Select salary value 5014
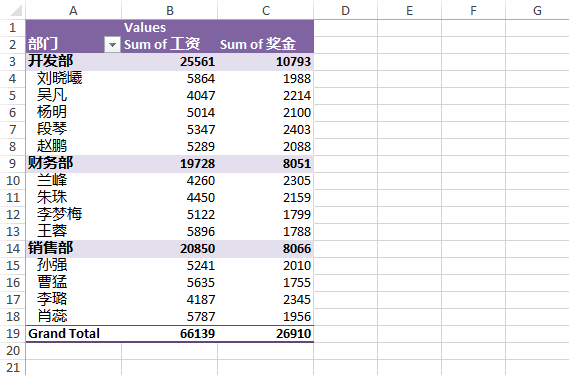Image resolution: width=569 pixels, height=375 pixels. 201,113
